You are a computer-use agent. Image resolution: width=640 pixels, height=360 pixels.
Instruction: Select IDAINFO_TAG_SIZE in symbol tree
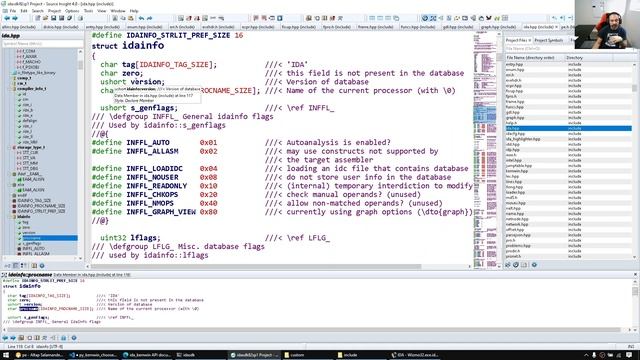[34, 201]
